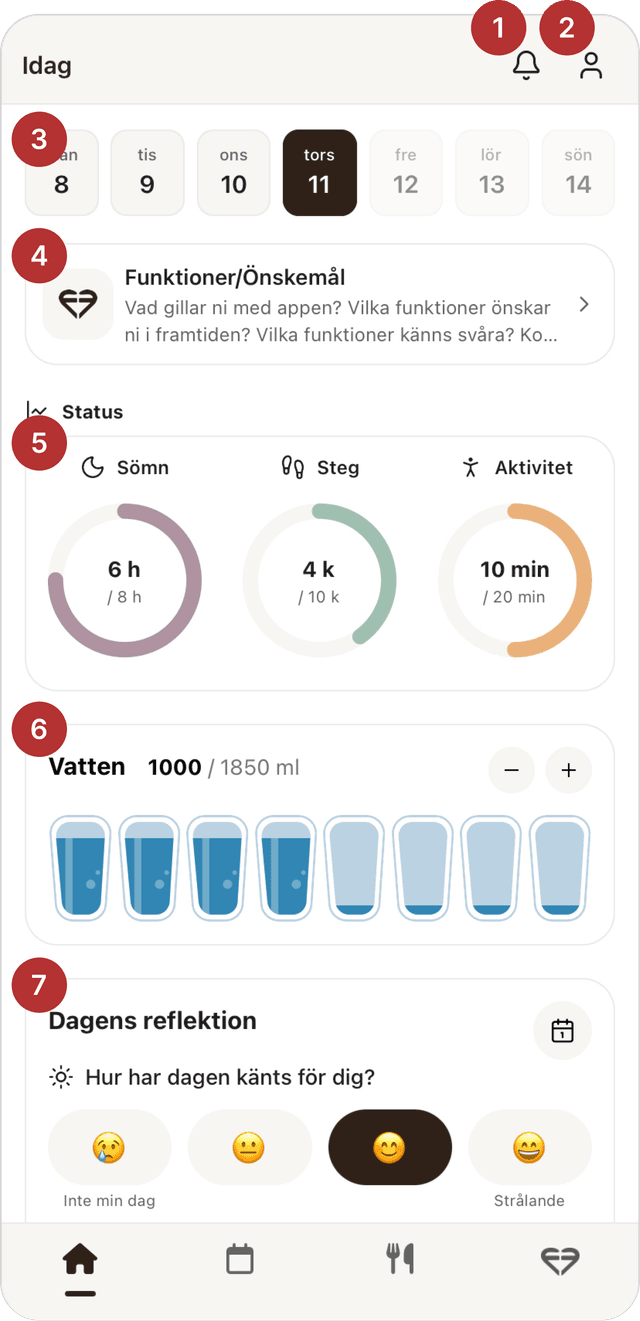Screen dimensions: 640x1321
Task: Increase water intake with plus button
Action: tap(569, 770)
